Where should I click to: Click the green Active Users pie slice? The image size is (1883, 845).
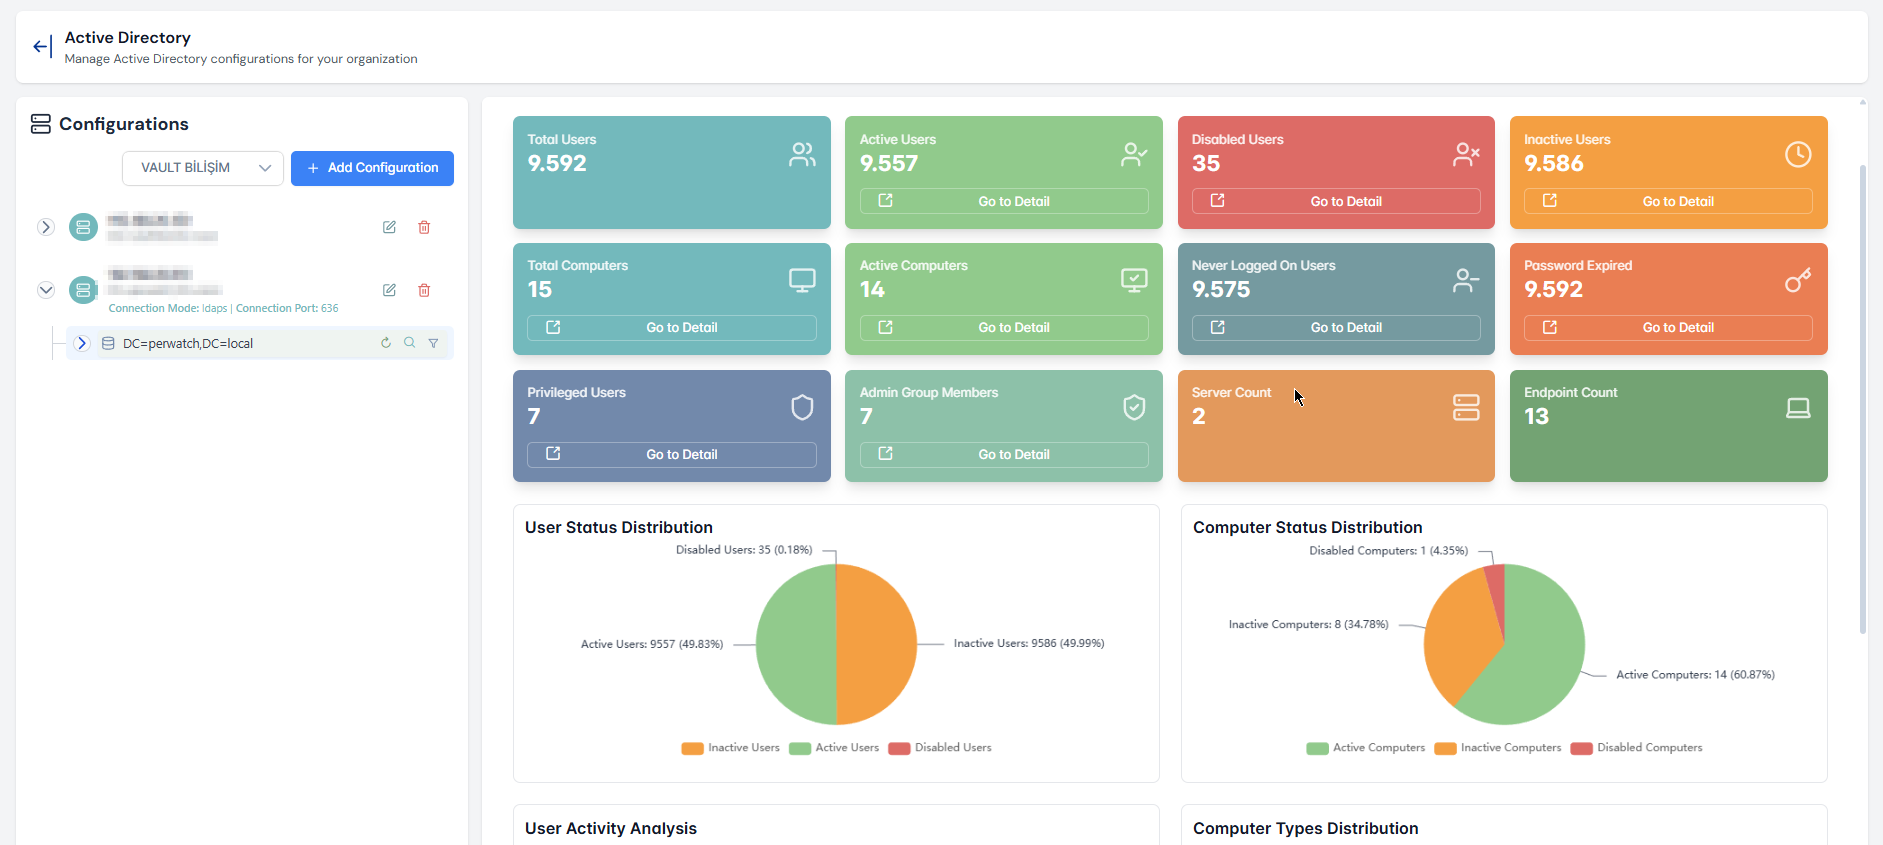pyautogui.click(x=796, y=645)
